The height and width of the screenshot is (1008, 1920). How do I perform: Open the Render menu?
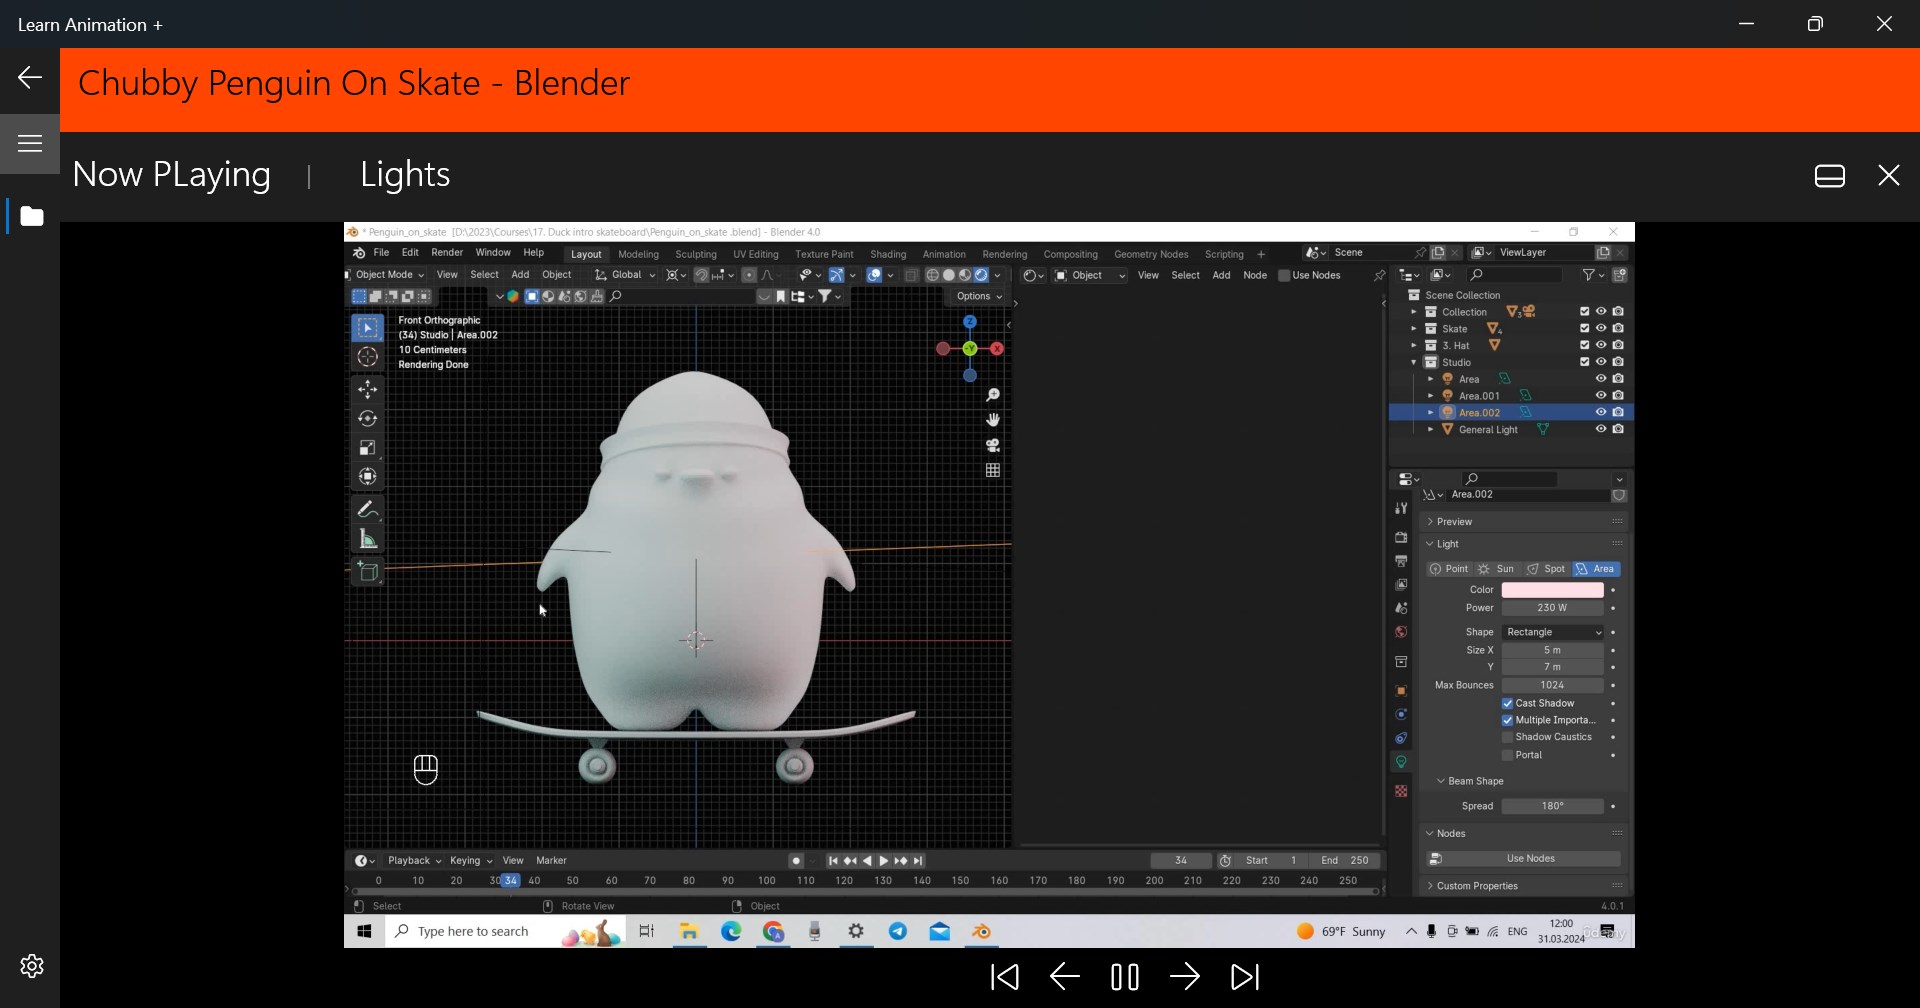[447, 252]
